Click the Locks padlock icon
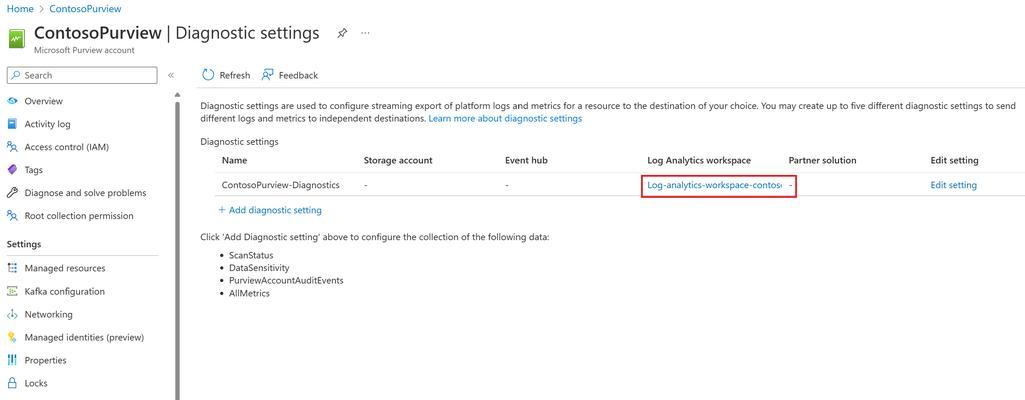This screenshot has height=400, width=1025. [12, 383]
